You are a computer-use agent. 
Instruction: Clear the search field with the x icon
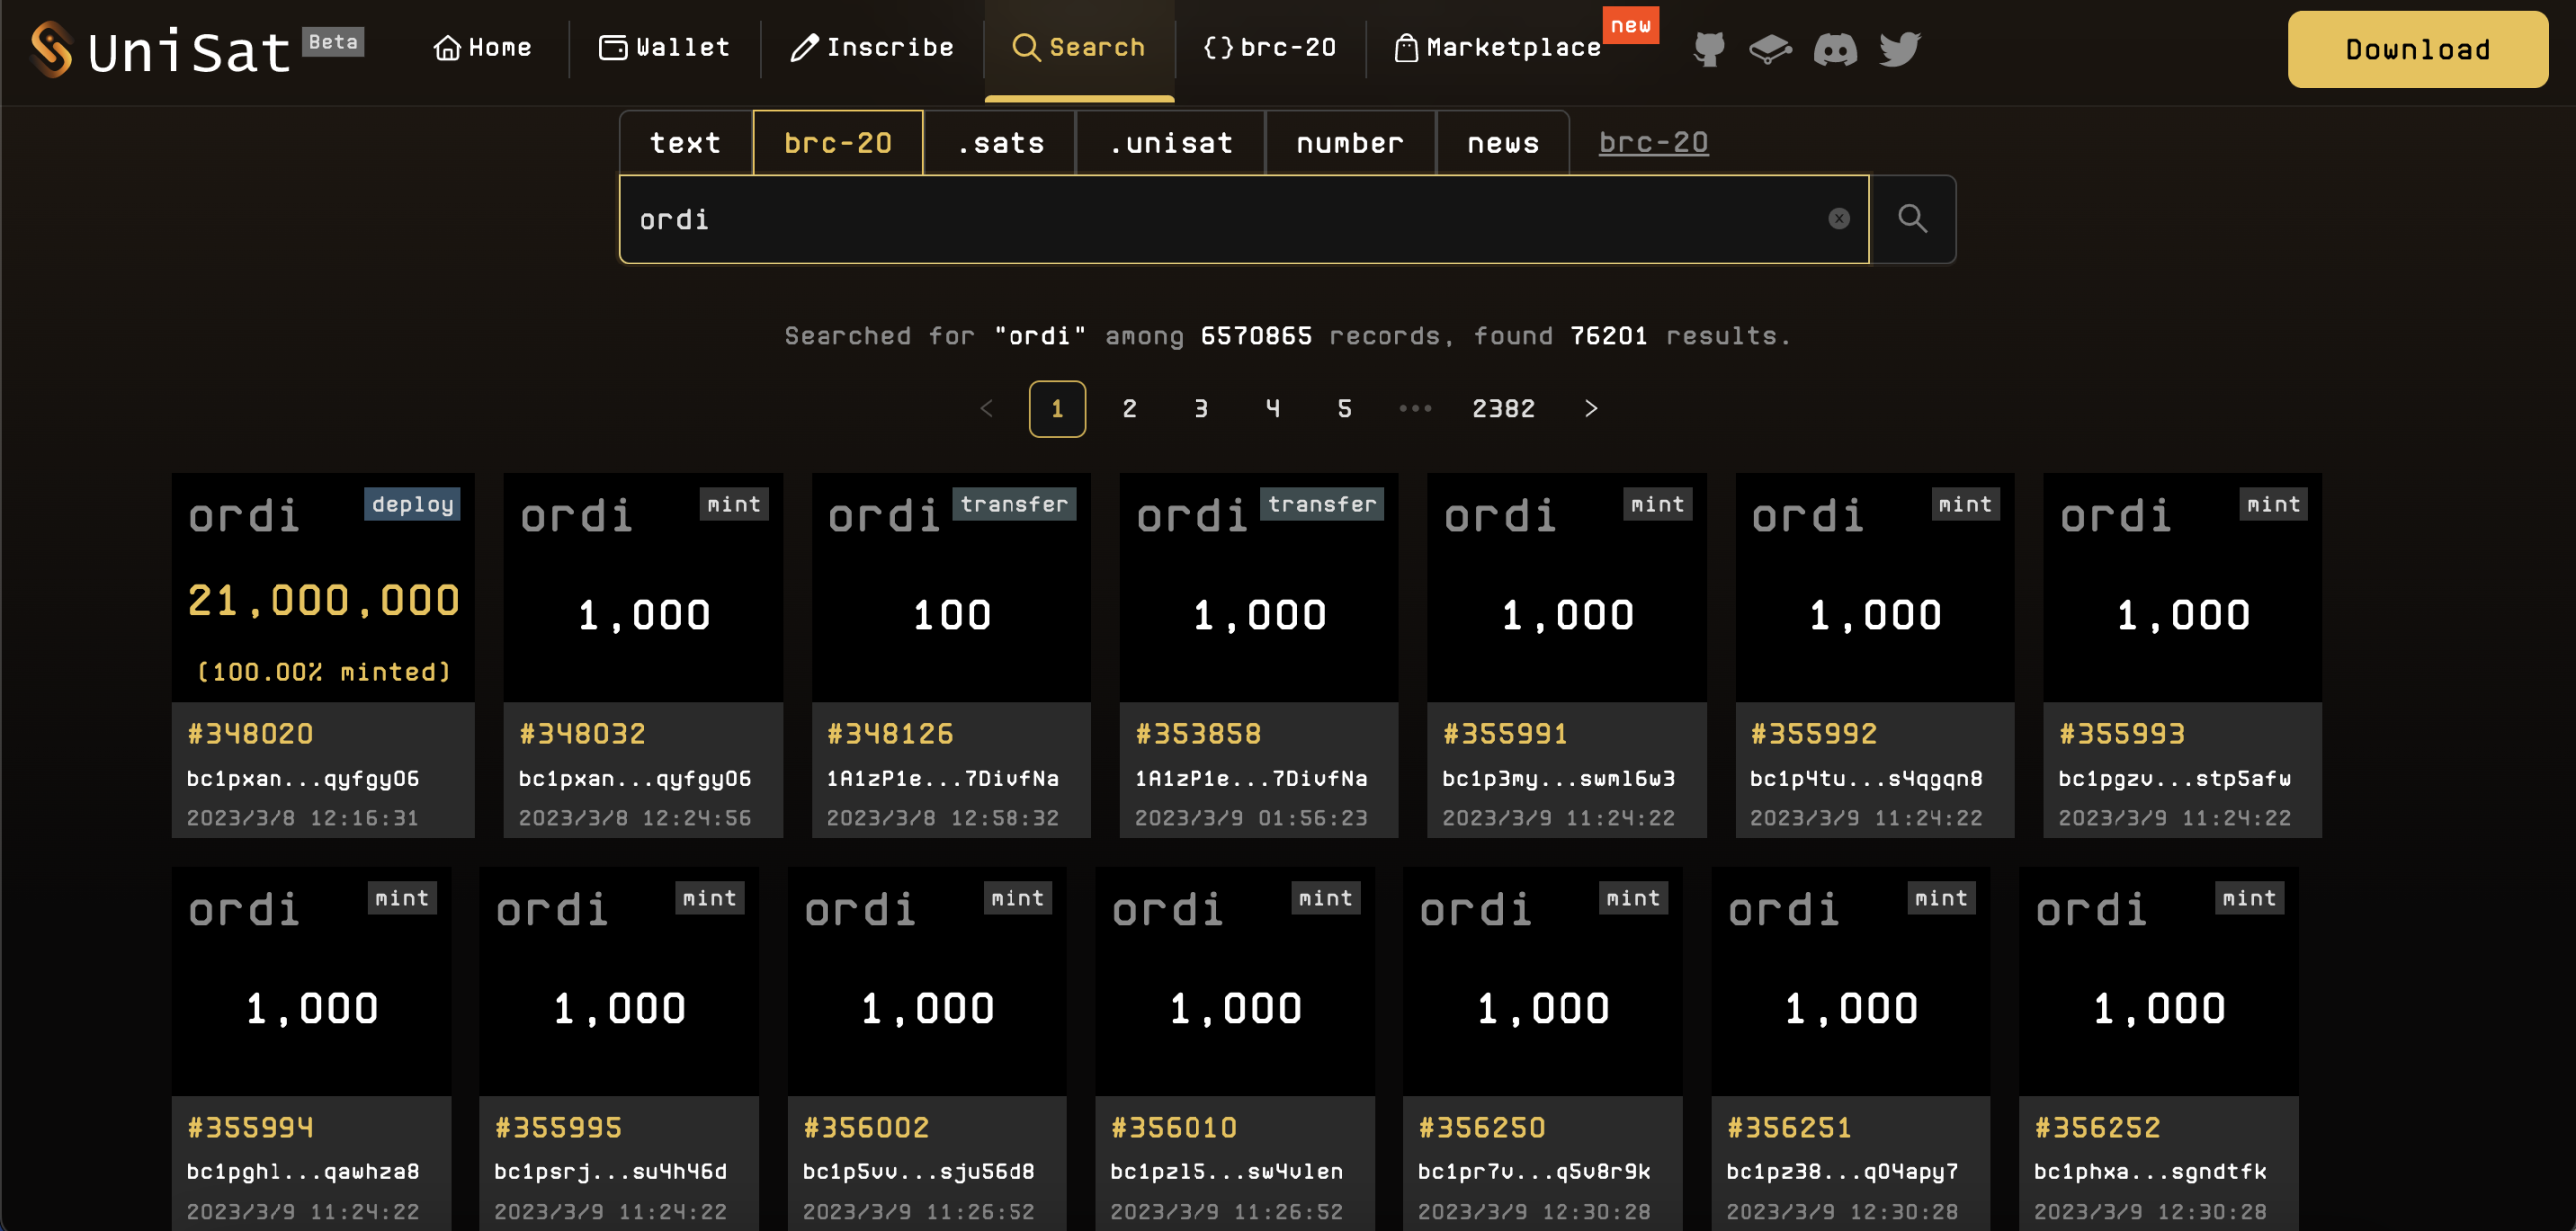1839,219
